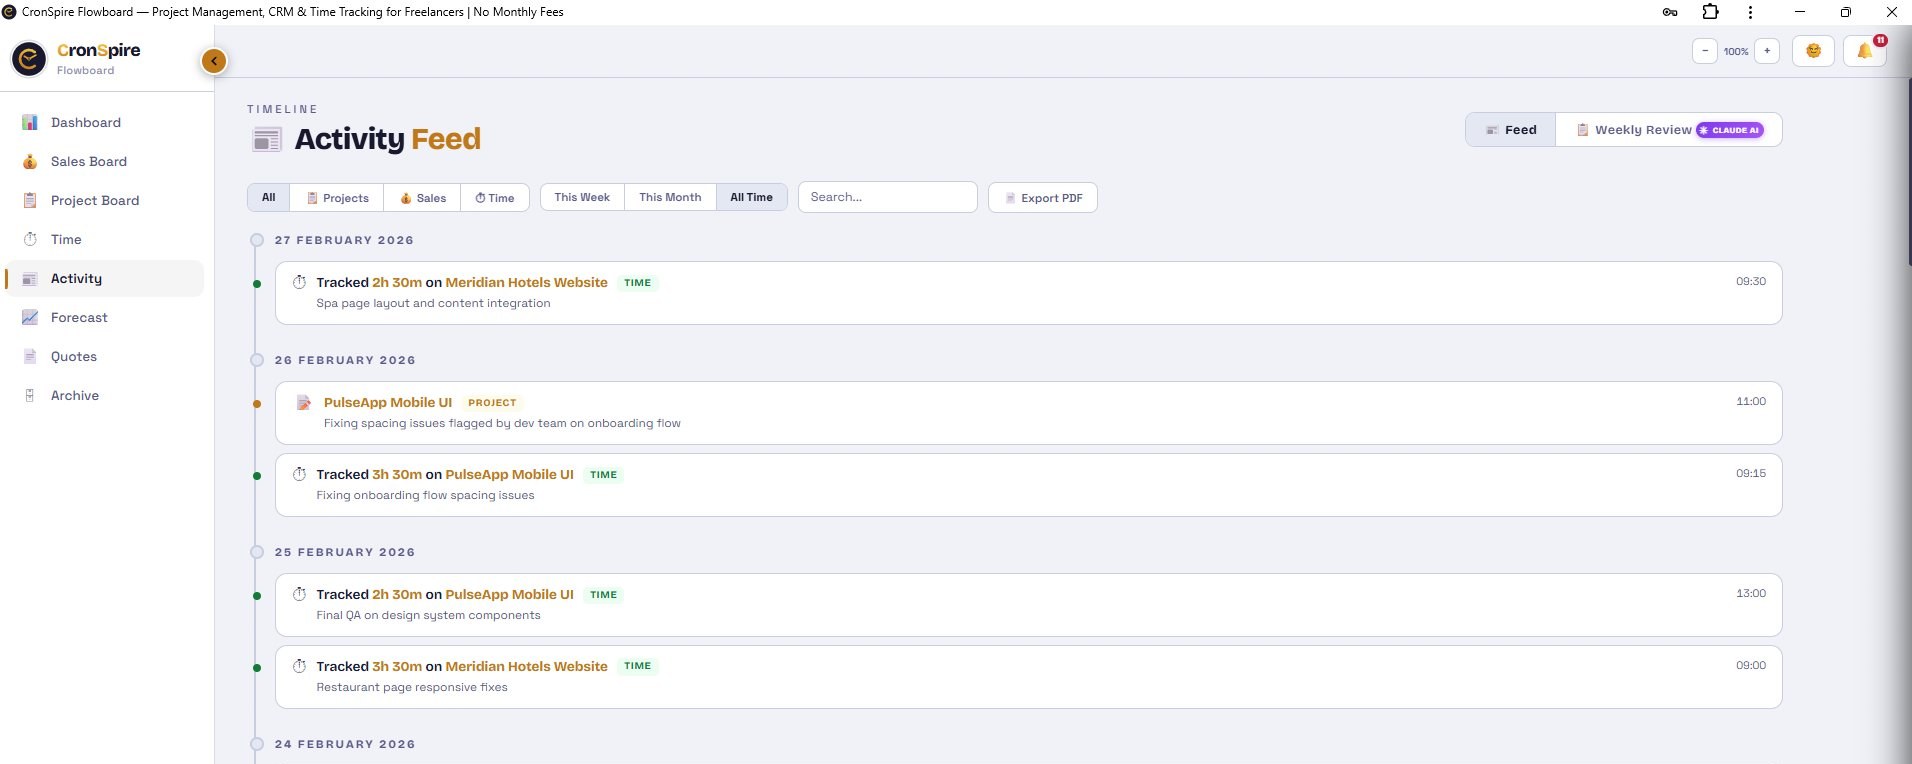Click the PulseApp project document icon at 11:00

303,402
